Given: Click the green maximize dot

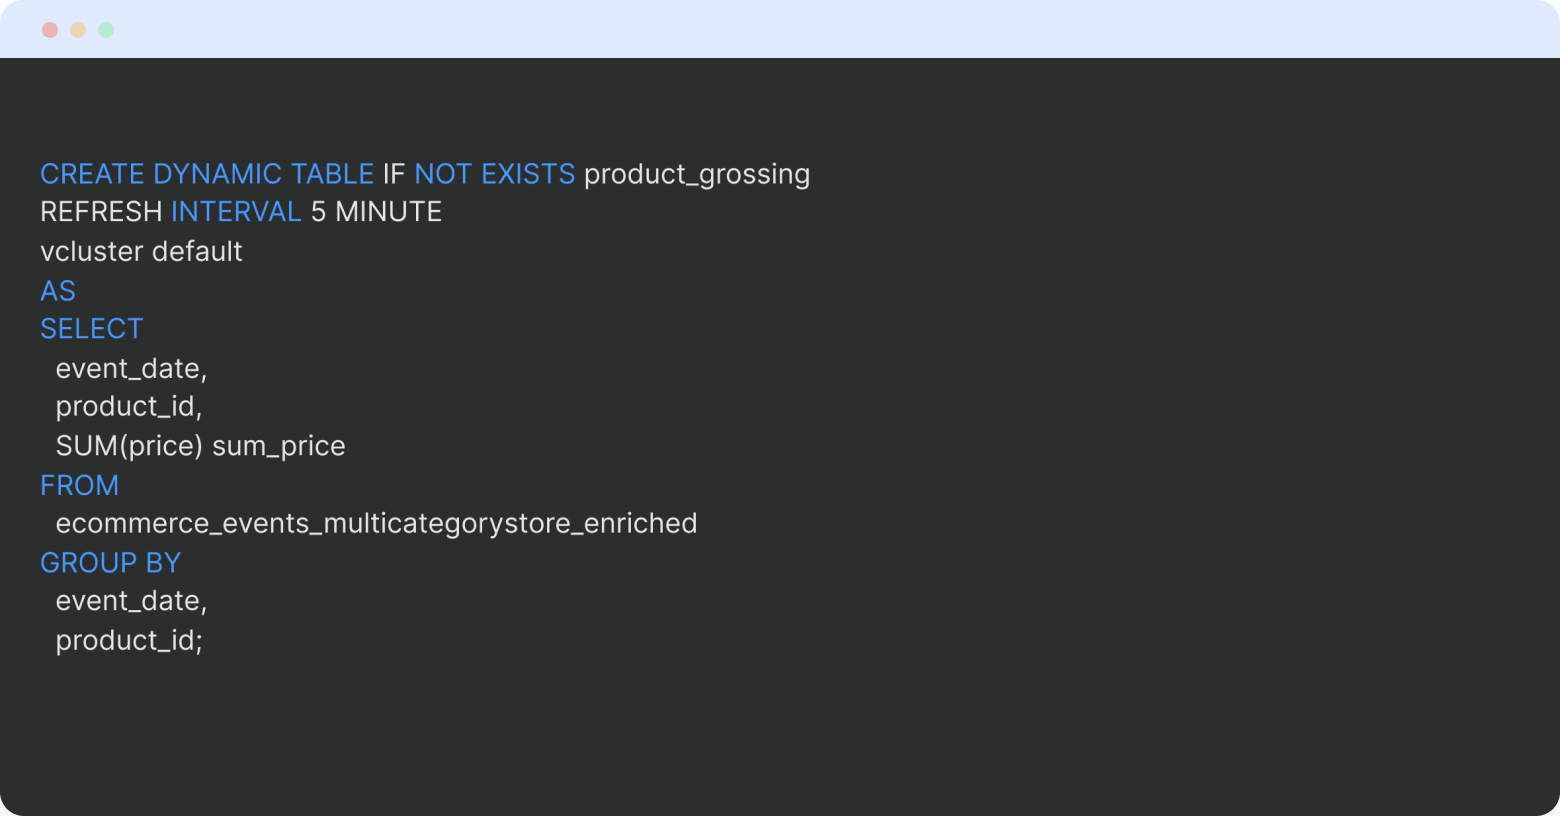Looking at the screenshot, I should click(106, 30).
